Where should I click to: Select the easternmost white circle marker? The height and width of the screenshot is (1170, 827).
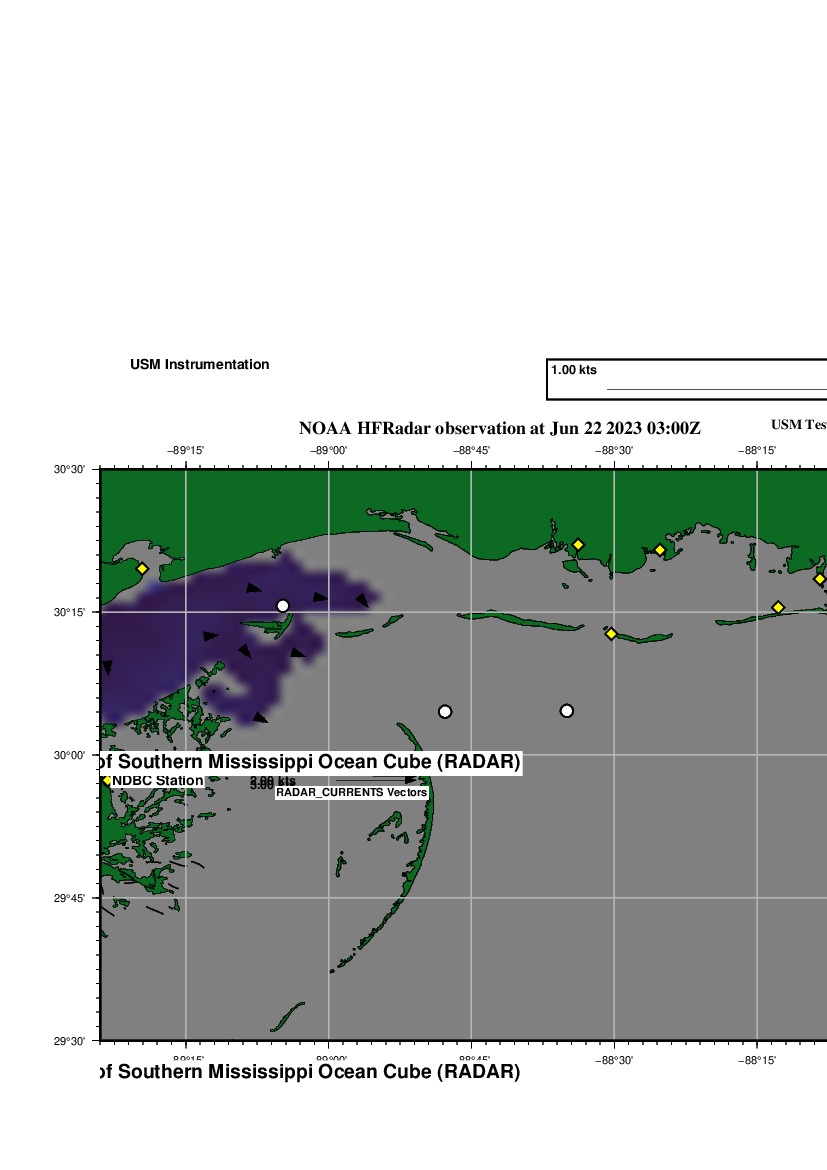[x=566, y=711]
